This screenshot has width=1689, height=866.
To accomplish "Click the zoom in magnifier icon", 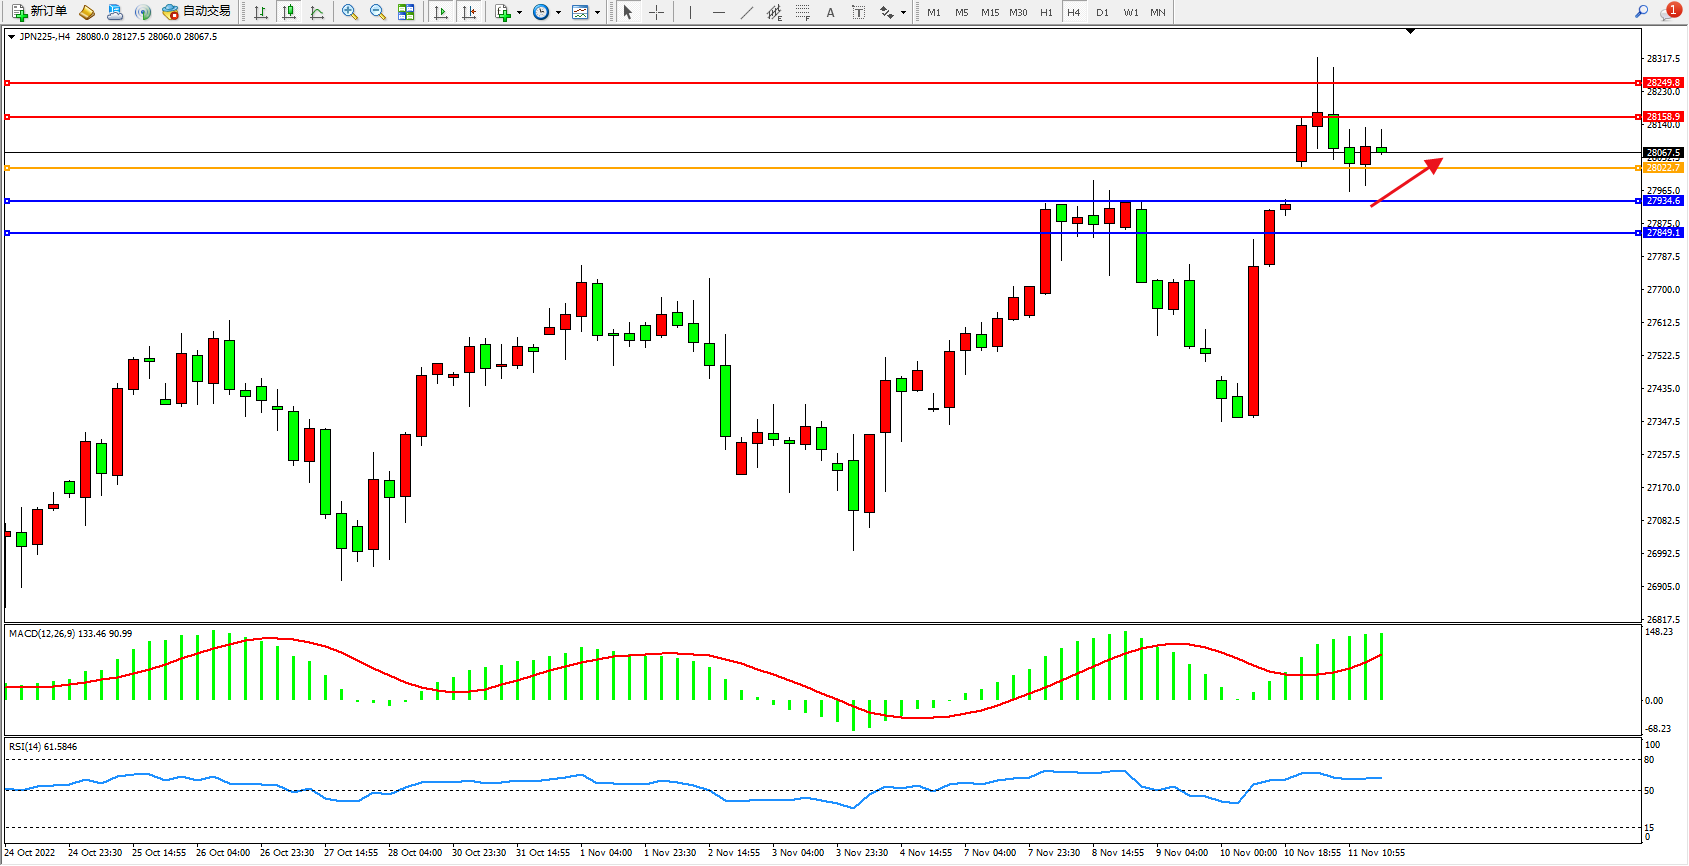I will (x=350, y=12).
